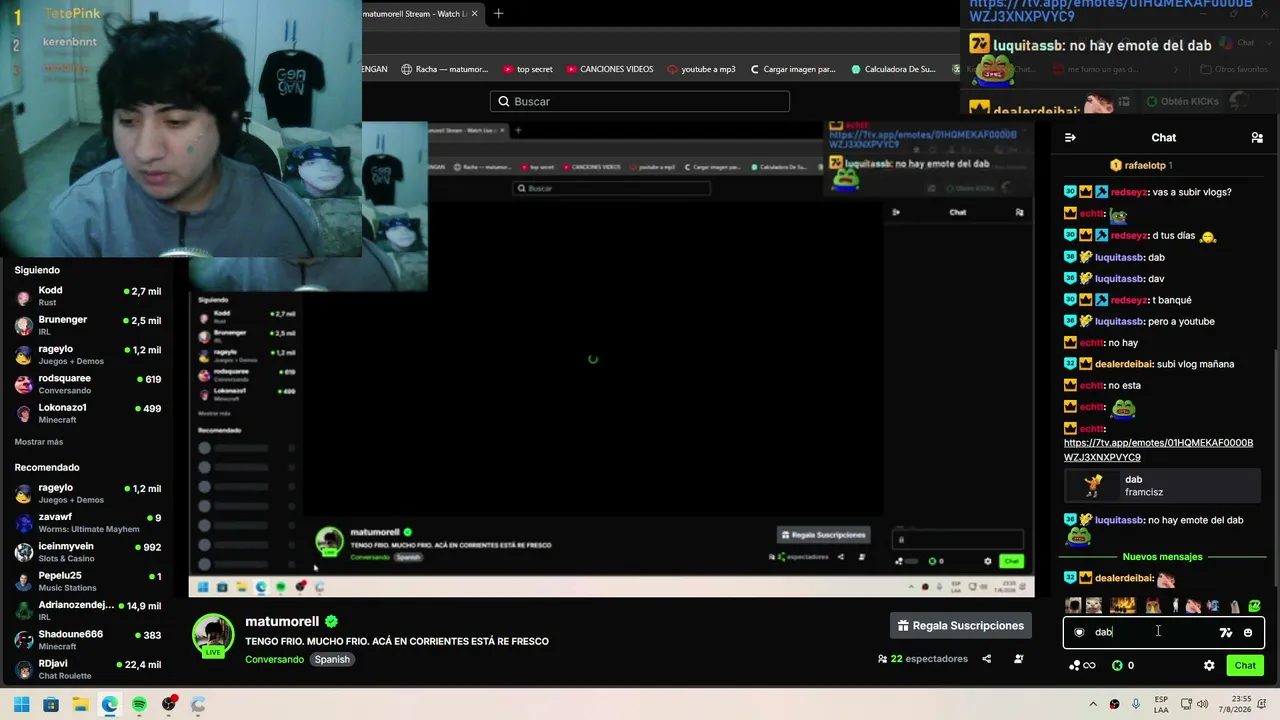Viewport: 1280px width, 720px height.
Task: Click the Nuevos mensajes divider label
Action: [1162, 557]
